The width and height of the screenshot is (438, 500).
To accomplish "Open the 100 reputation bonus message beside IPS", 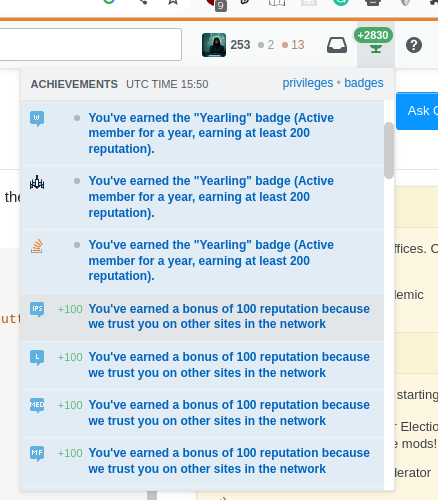I will 229,316.
